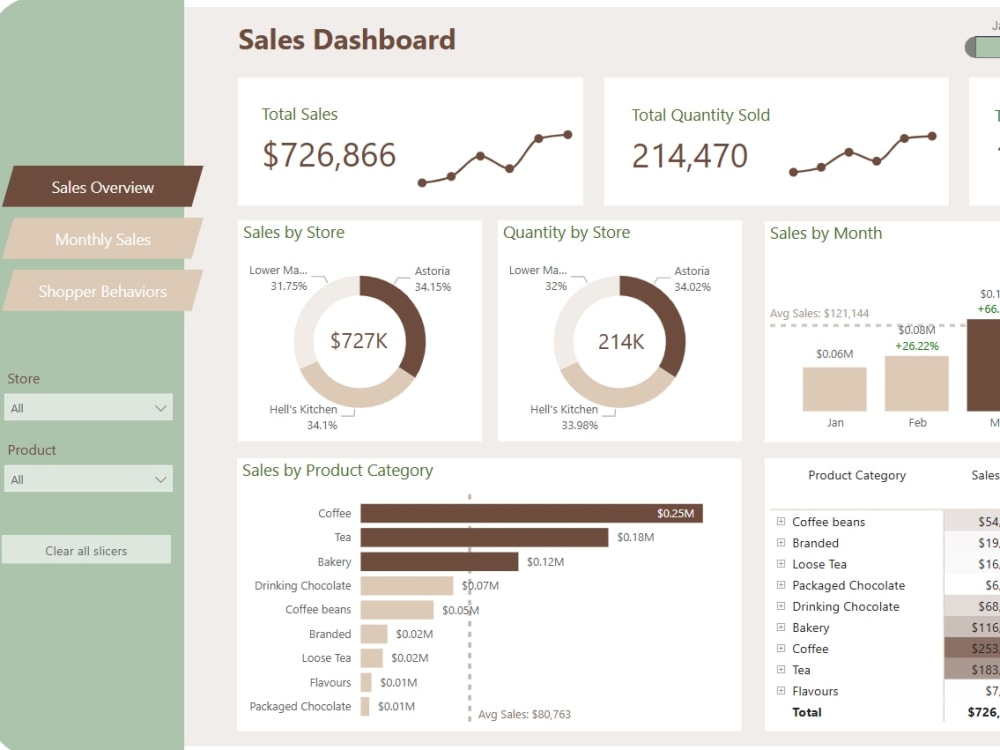The width and height of the screenshot is (1000, 750).
Task: Expand the Bakery row in the table
Action: tap(781, 627)
